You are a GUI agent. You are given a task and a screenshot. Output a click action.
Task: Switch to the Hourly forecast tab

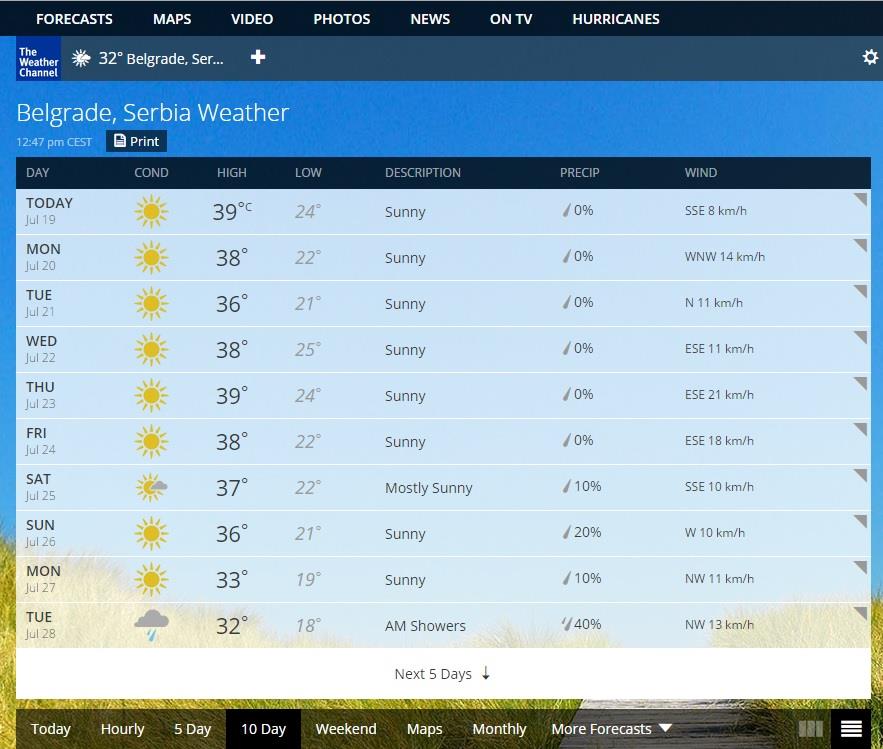122,729
